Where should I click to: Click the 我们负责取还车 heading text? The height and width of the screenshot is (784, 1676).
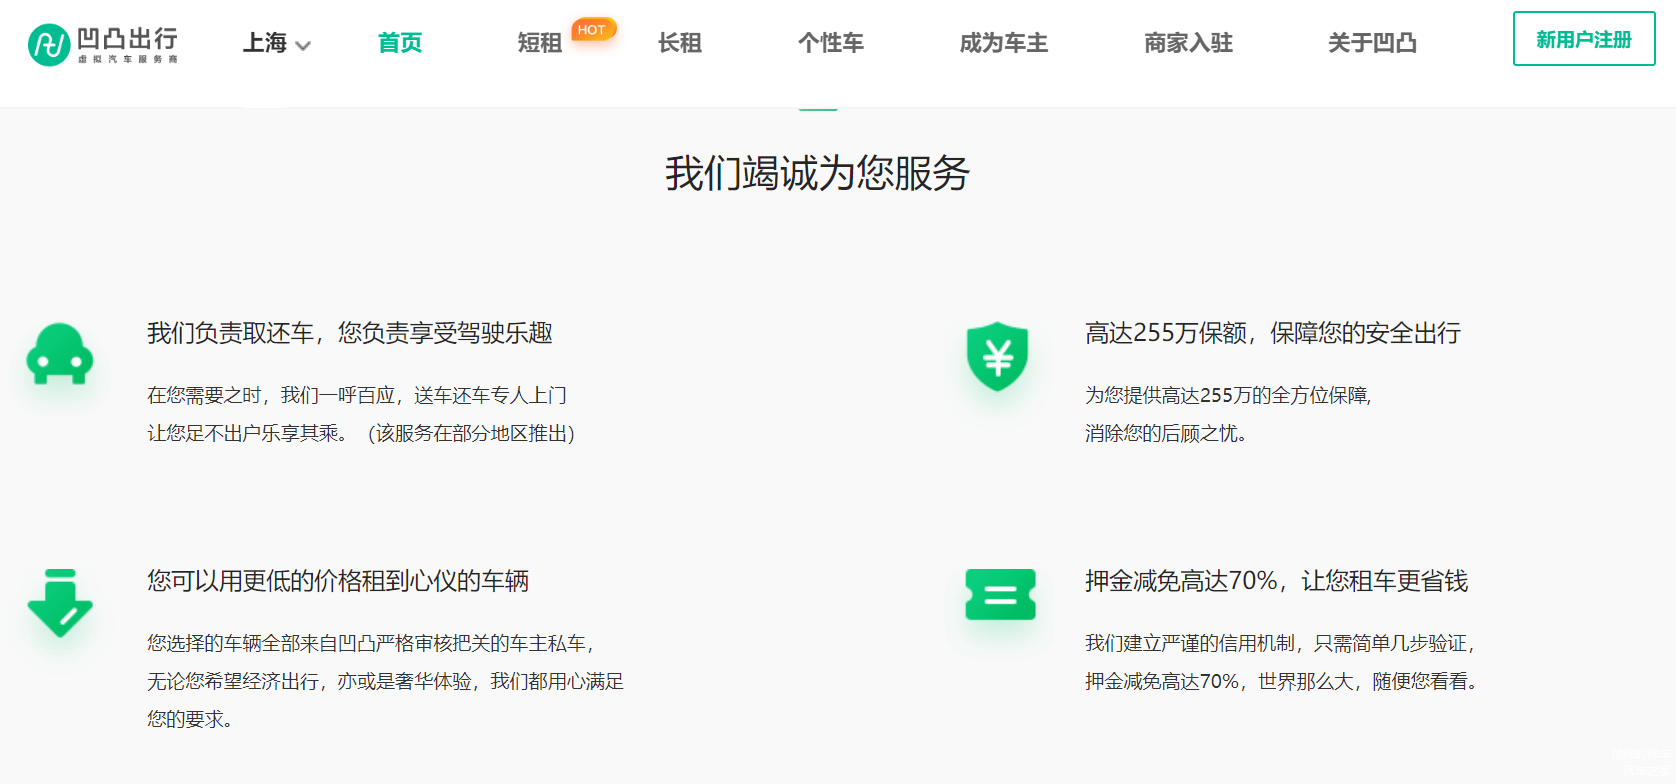[x=349, y=333]
